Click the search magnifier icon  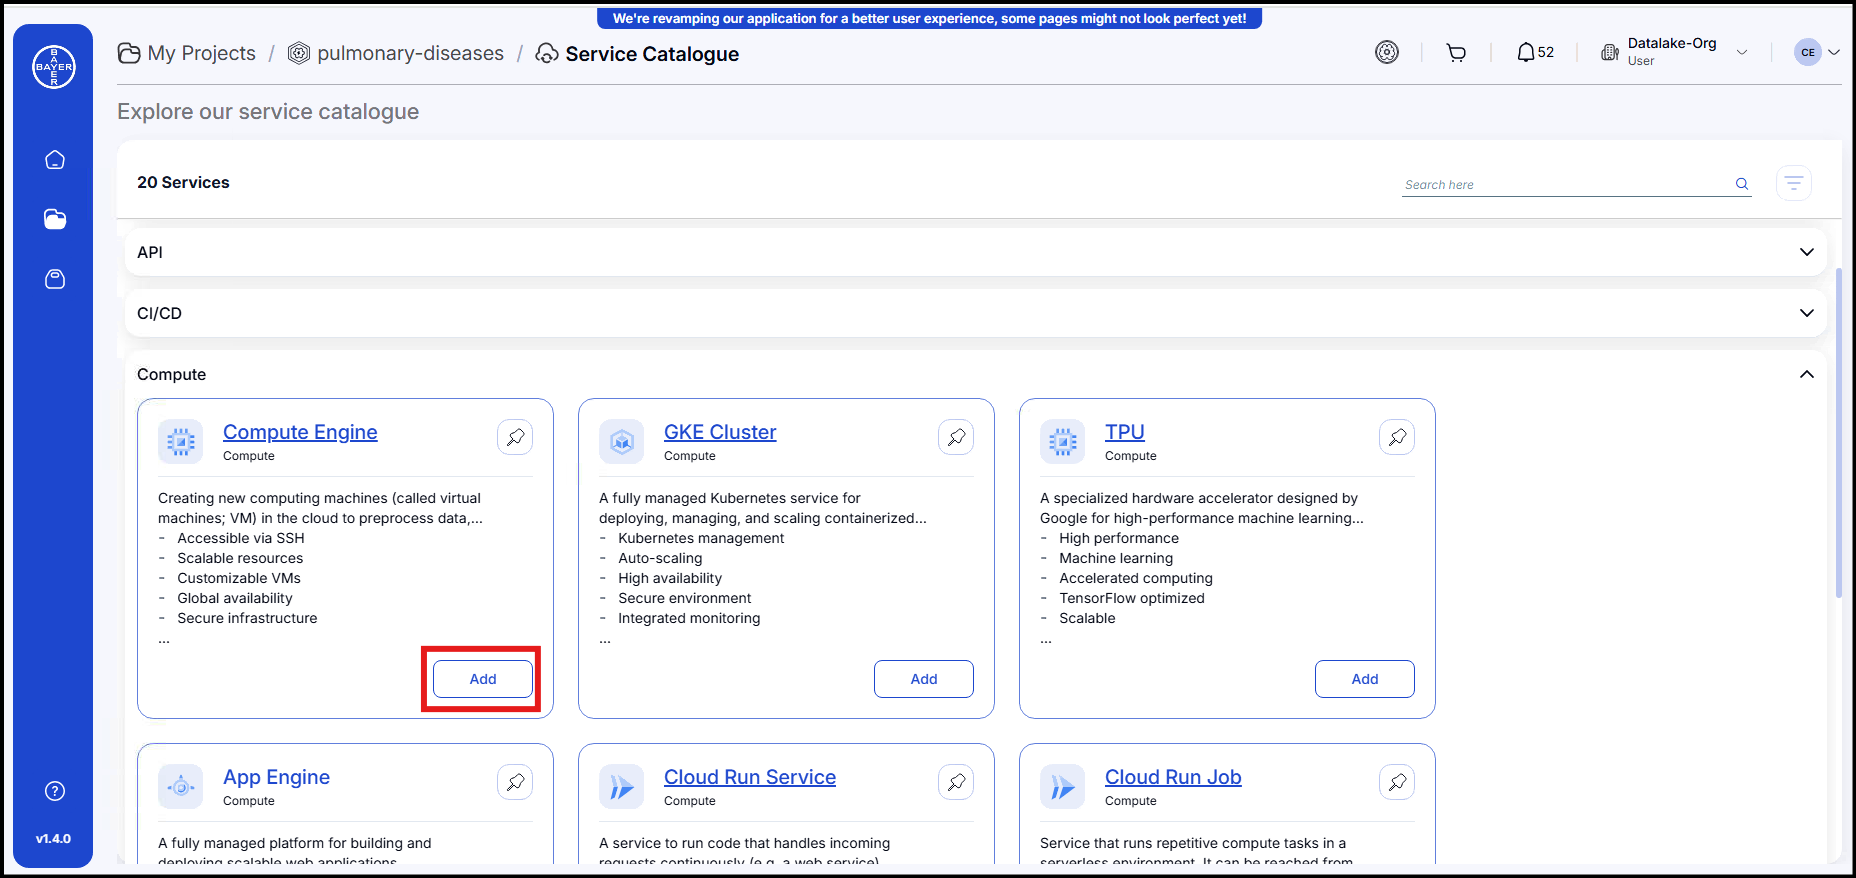tap(1742, 184)
